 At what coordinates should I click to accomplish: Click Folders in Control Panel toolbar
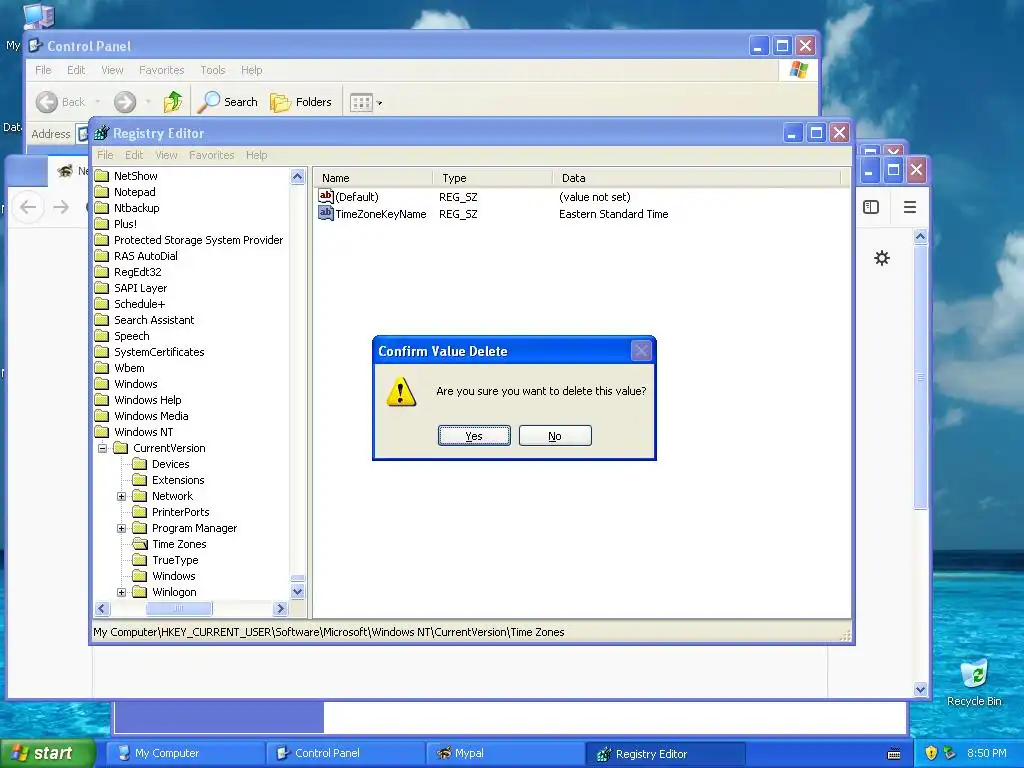[x=301, y=102]
